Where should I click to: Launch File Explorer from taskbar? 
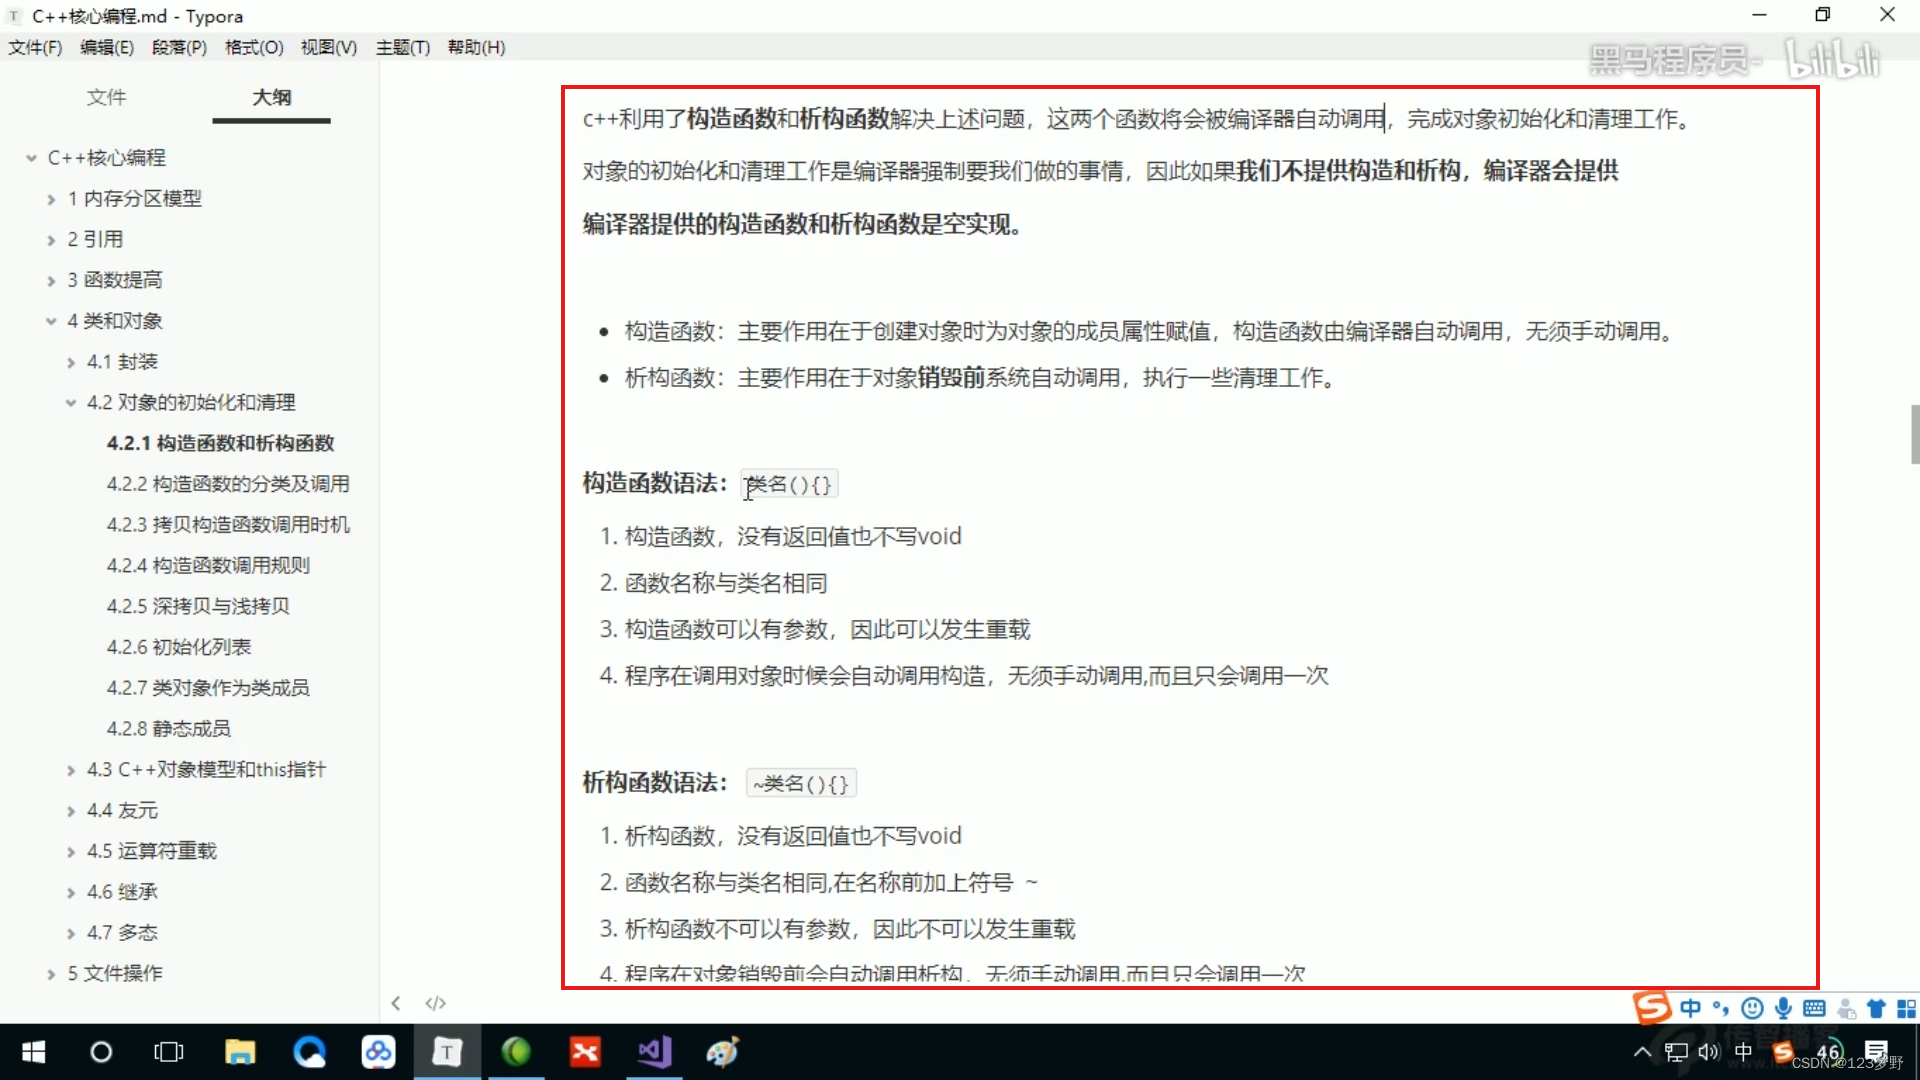[240, 1052]
